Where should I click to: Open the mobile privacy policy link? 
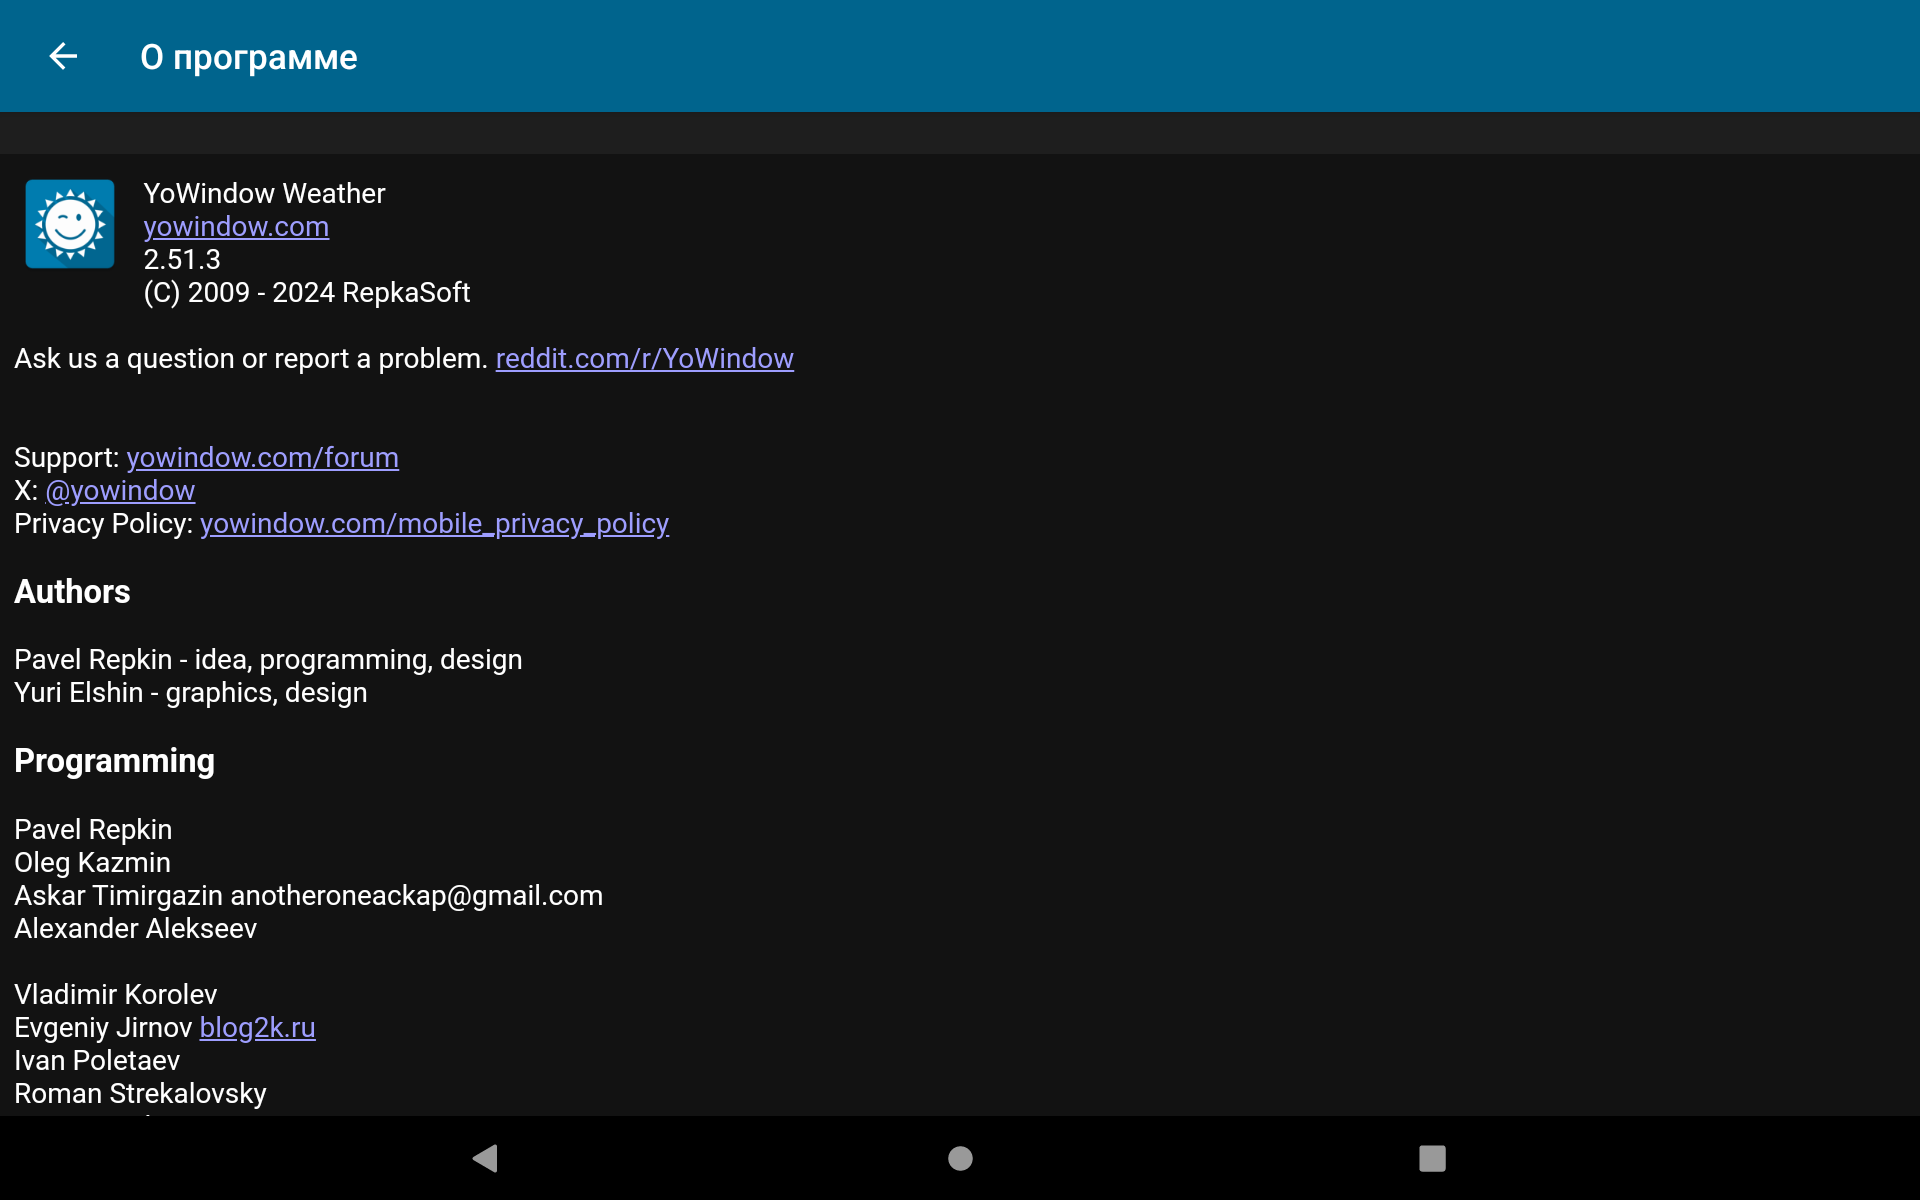435,524
